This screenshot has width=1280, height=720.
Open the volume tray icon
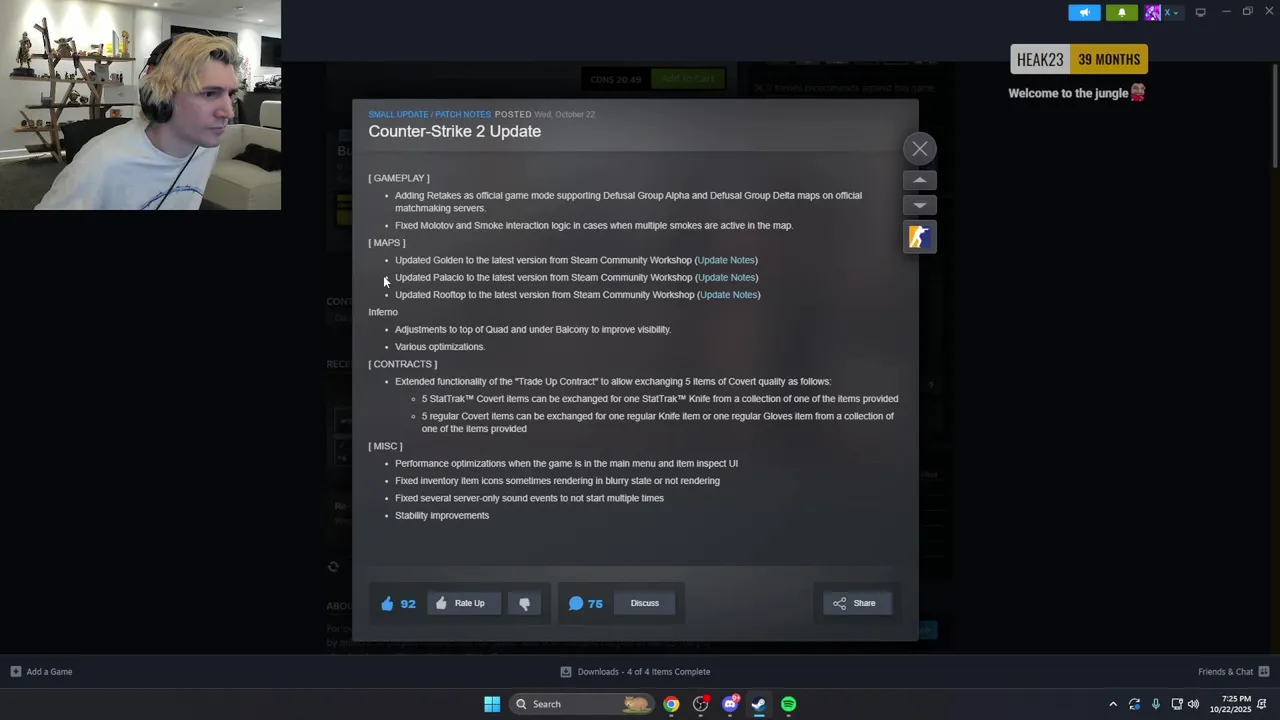coord(1193,704)
